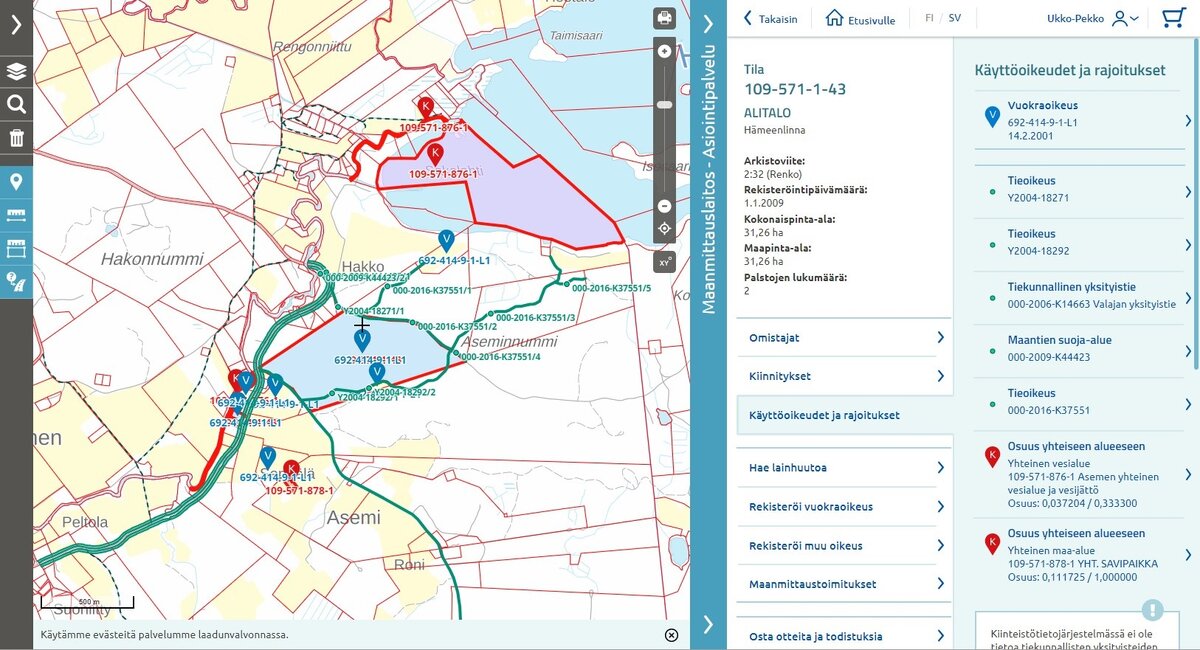Switch language to SV

click(954, 18)
